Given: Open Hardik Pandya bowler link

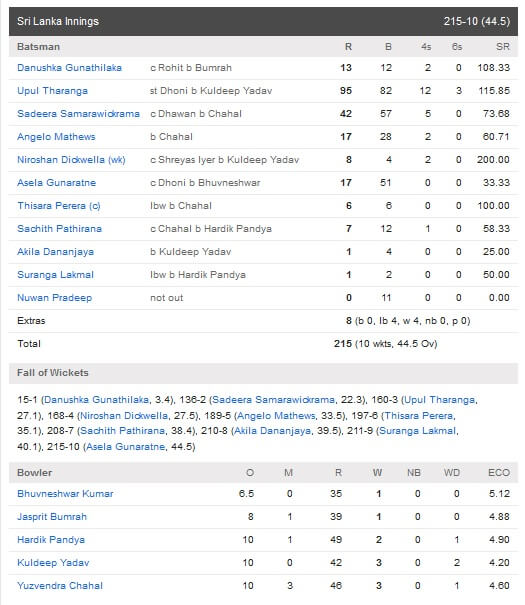Looking at the screenshot, I should click(51, 540).
